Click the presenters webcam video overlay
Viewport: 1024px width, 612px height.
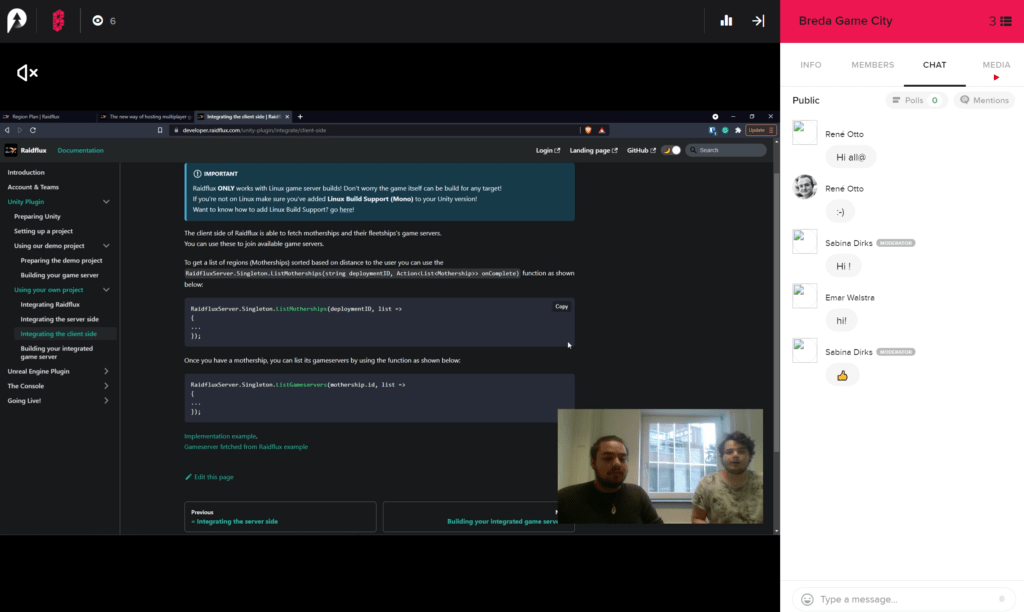tap(660, 466)
